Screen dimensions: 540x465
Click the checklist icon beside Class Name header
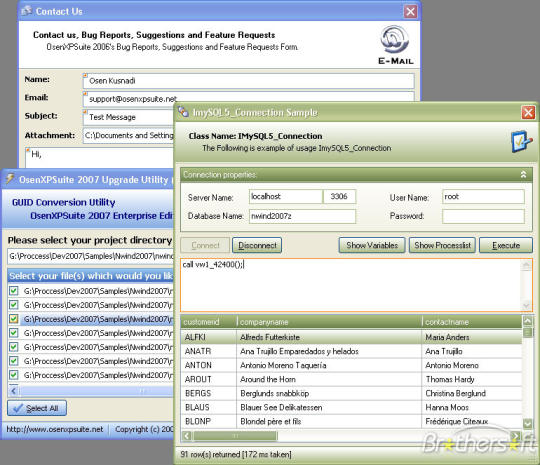tap(522, 141)
